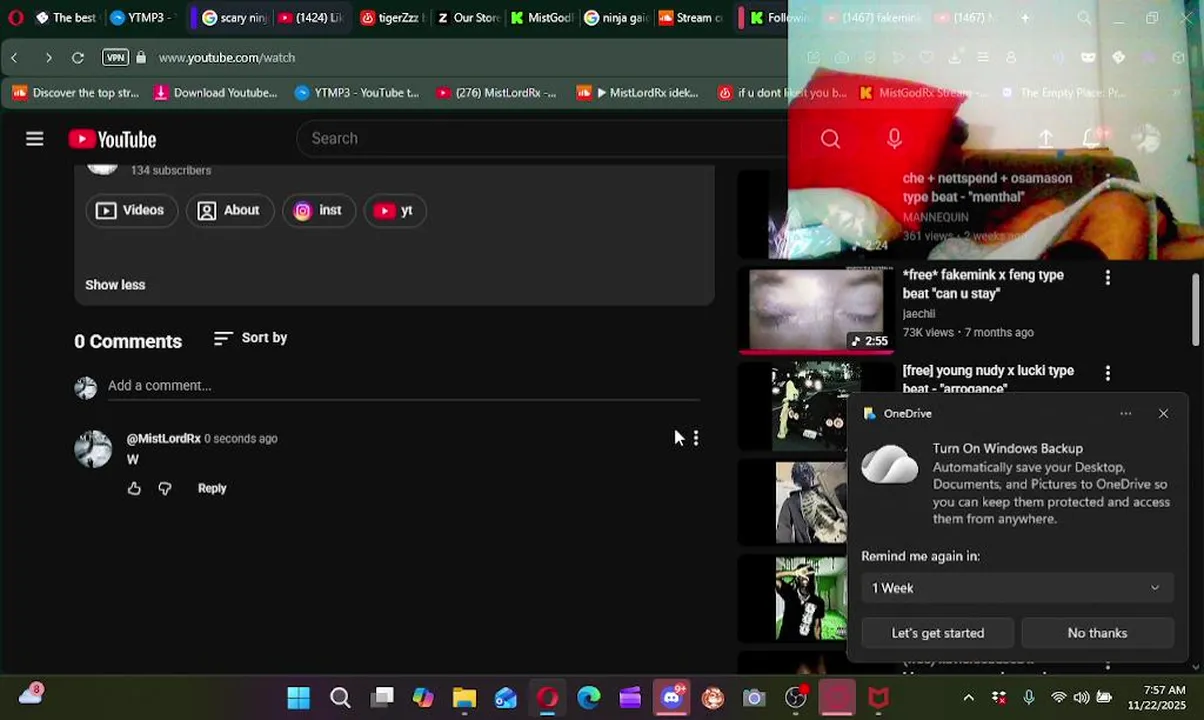Toggle the Opera VPN badge
The image size is (1204, 720).
[x=116, y=58]
